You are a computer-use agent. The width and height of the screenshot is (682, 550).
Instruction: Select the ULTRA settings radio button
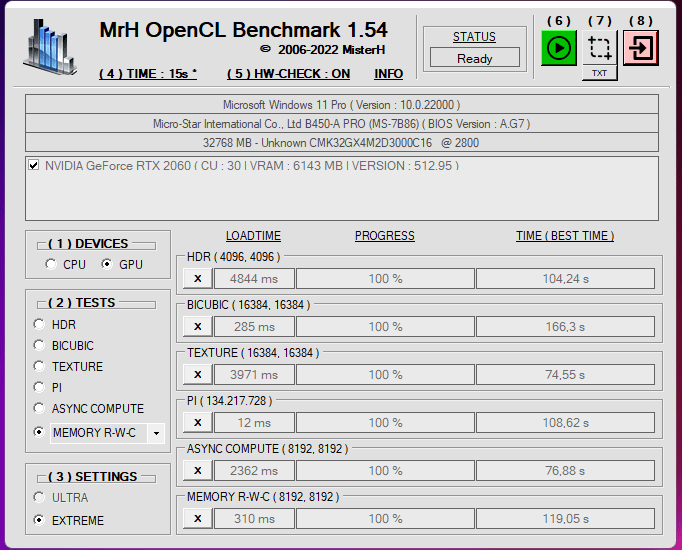click(x=39, y=497)
